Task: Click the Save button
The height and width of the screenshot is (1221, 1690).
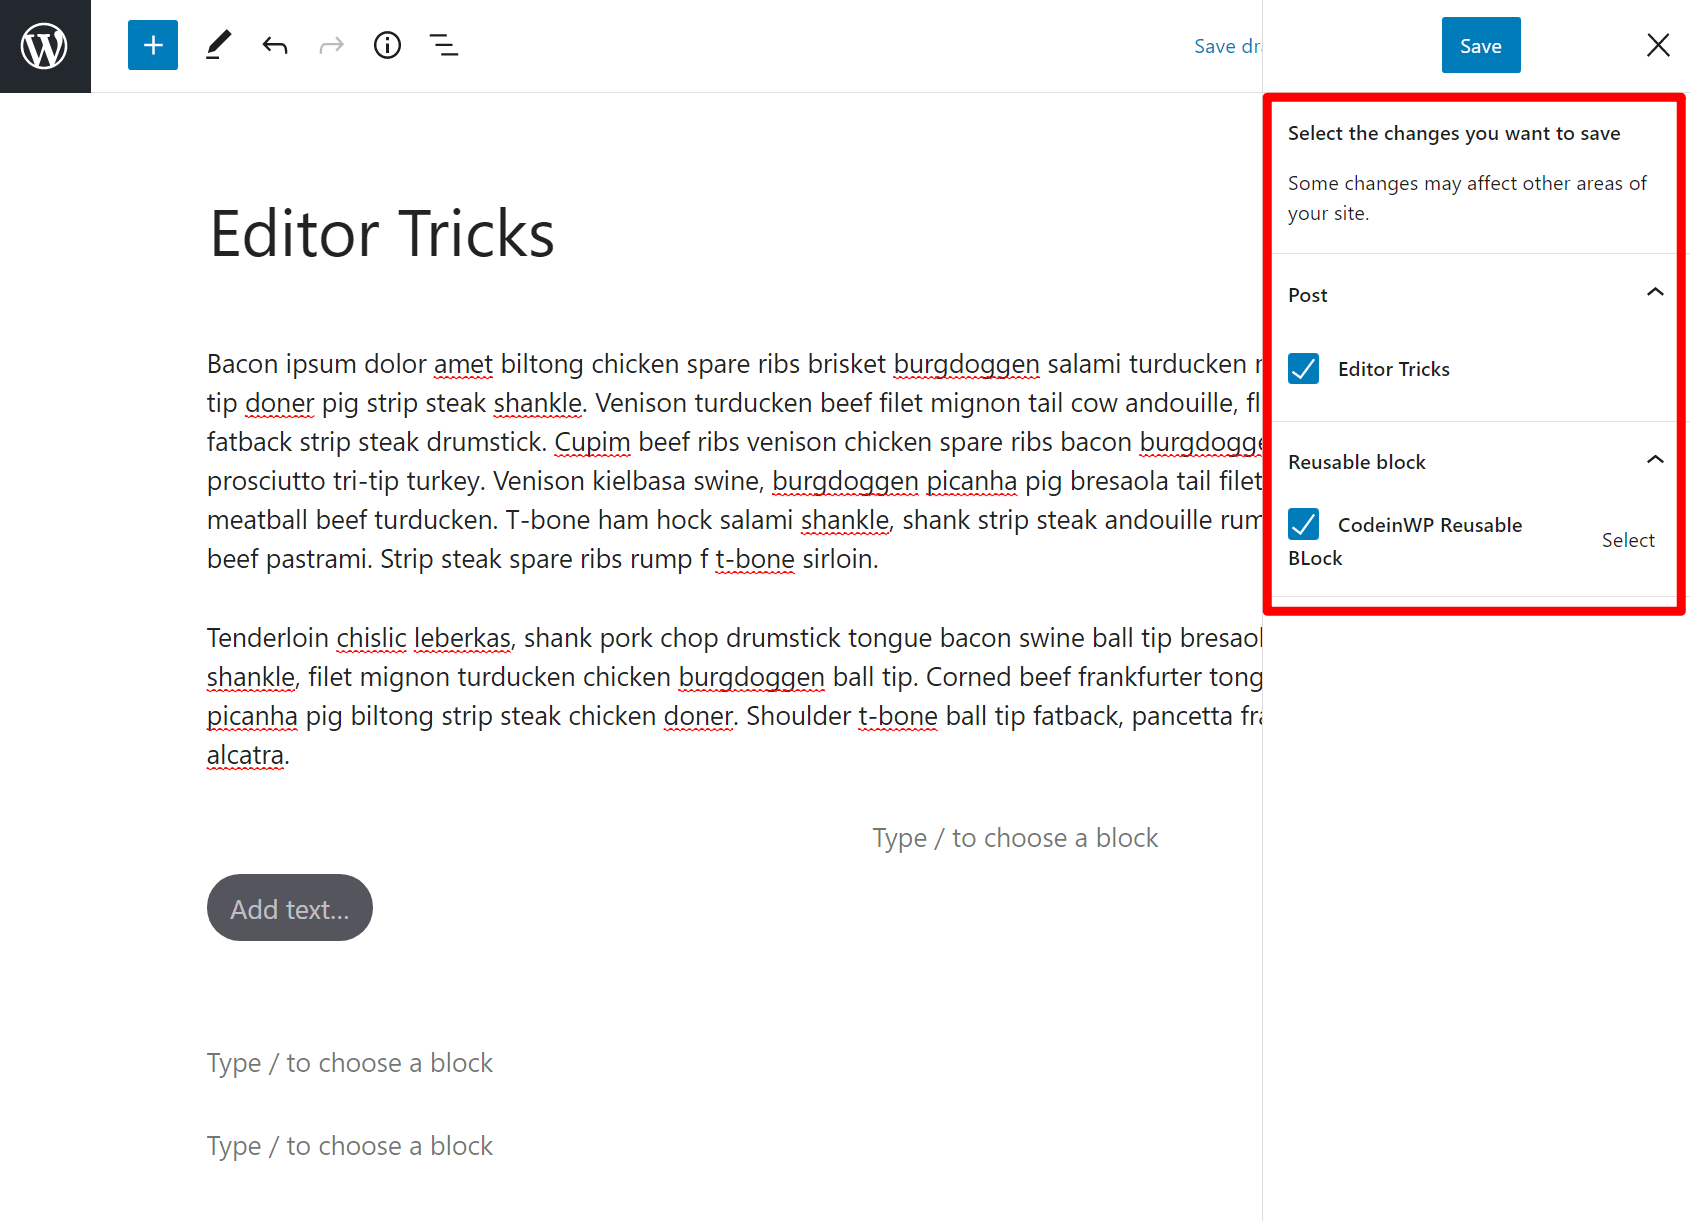Action: click(1480, 45)
